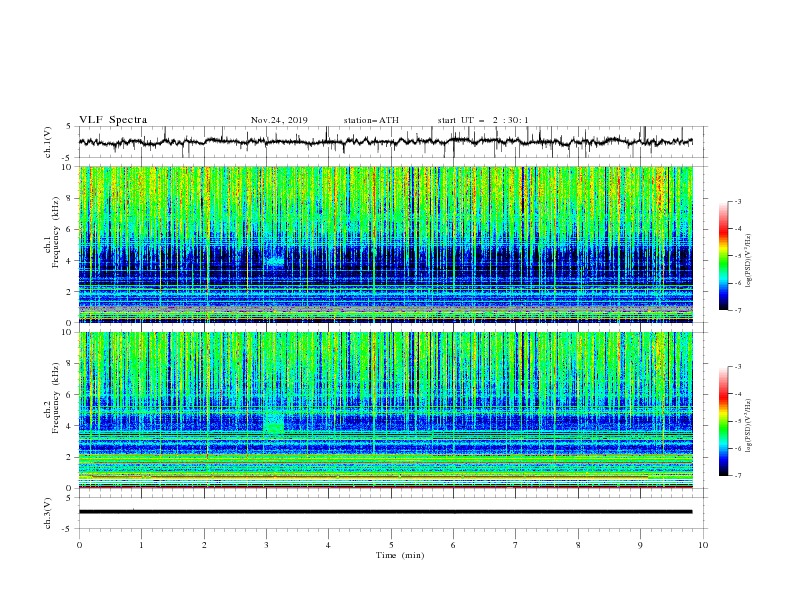792x612 pixels.
Task: Click the ch.1 waveform trace
Action: pyautogui.click(x=385, y=142)
